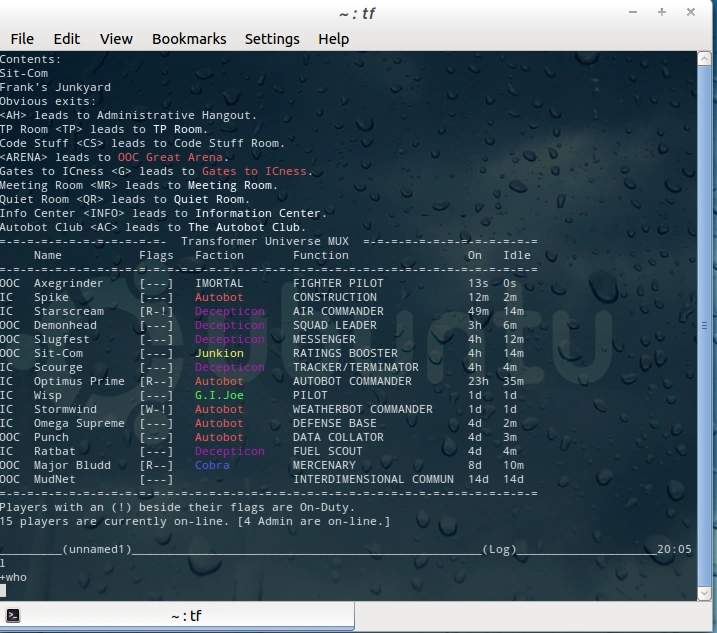Image resolution: width=717 pixels, height=633 pixels.
Task: Click the 'Punch' player name
Action: (51, 437)
